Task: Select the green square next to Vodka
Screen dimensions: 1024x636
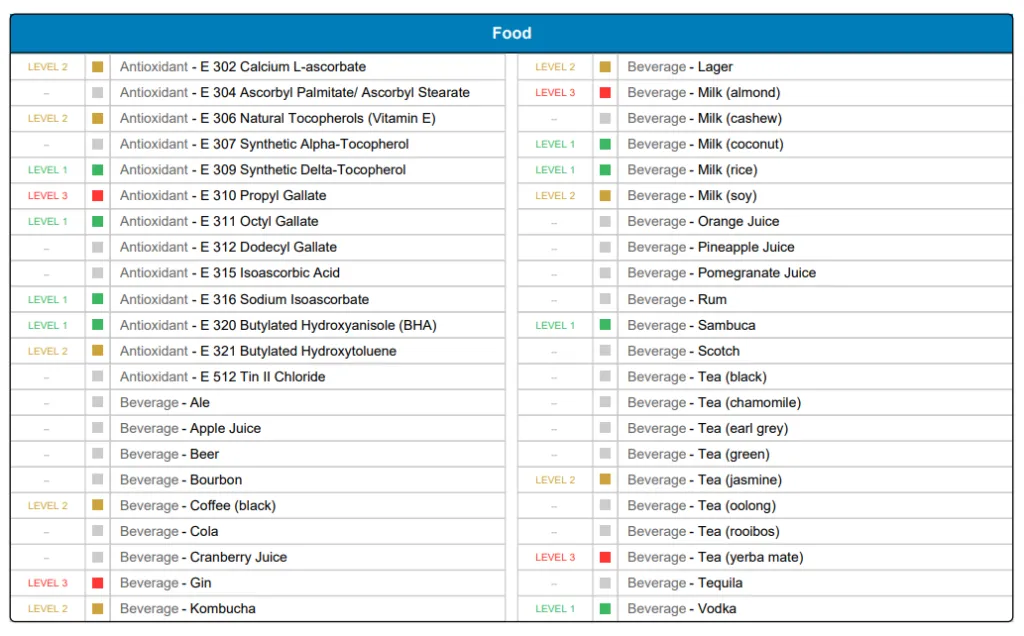Action: pos(605,608)
